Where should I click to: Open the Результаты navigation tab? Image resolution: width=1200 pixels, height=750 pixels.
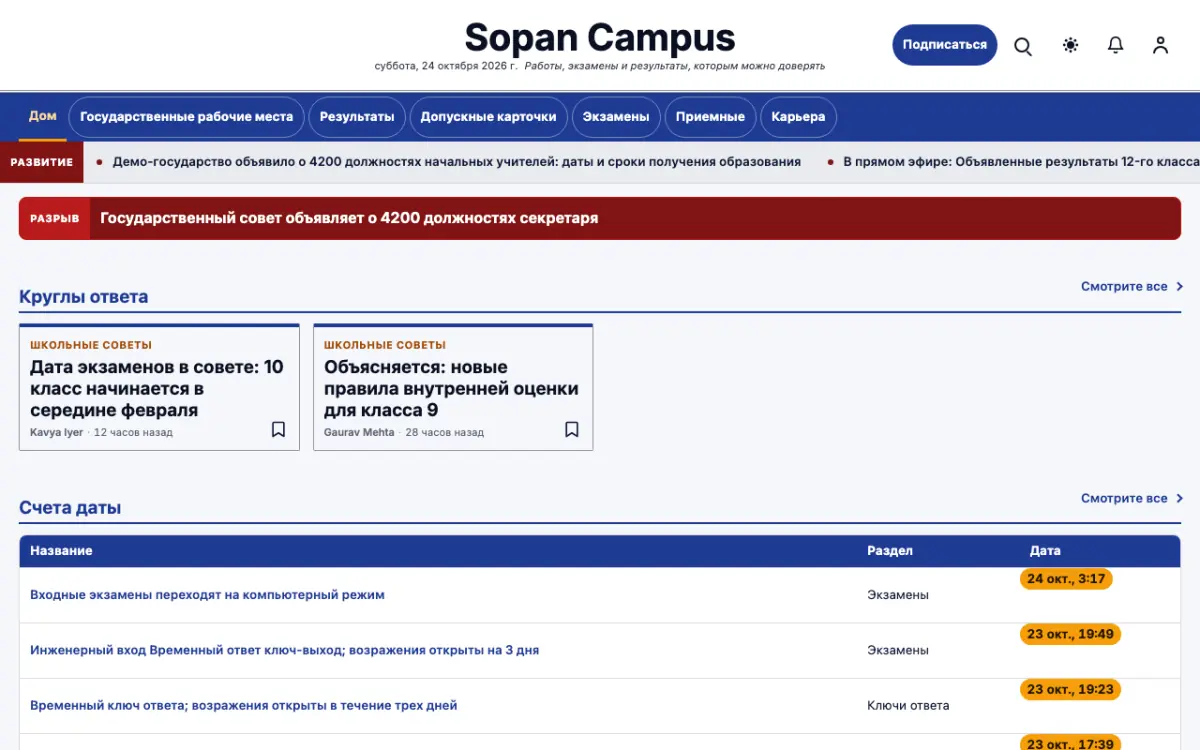357,117
